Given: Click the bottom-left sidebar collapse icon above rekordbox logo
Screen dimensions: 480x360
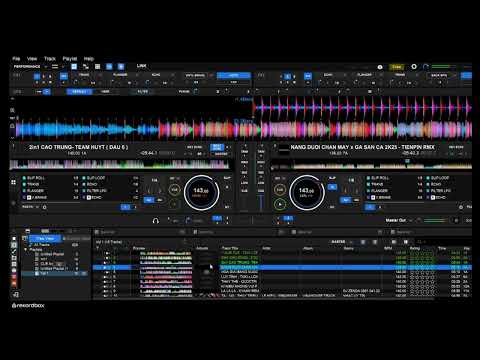Looking at the screenshot, I should click(16, 294).
